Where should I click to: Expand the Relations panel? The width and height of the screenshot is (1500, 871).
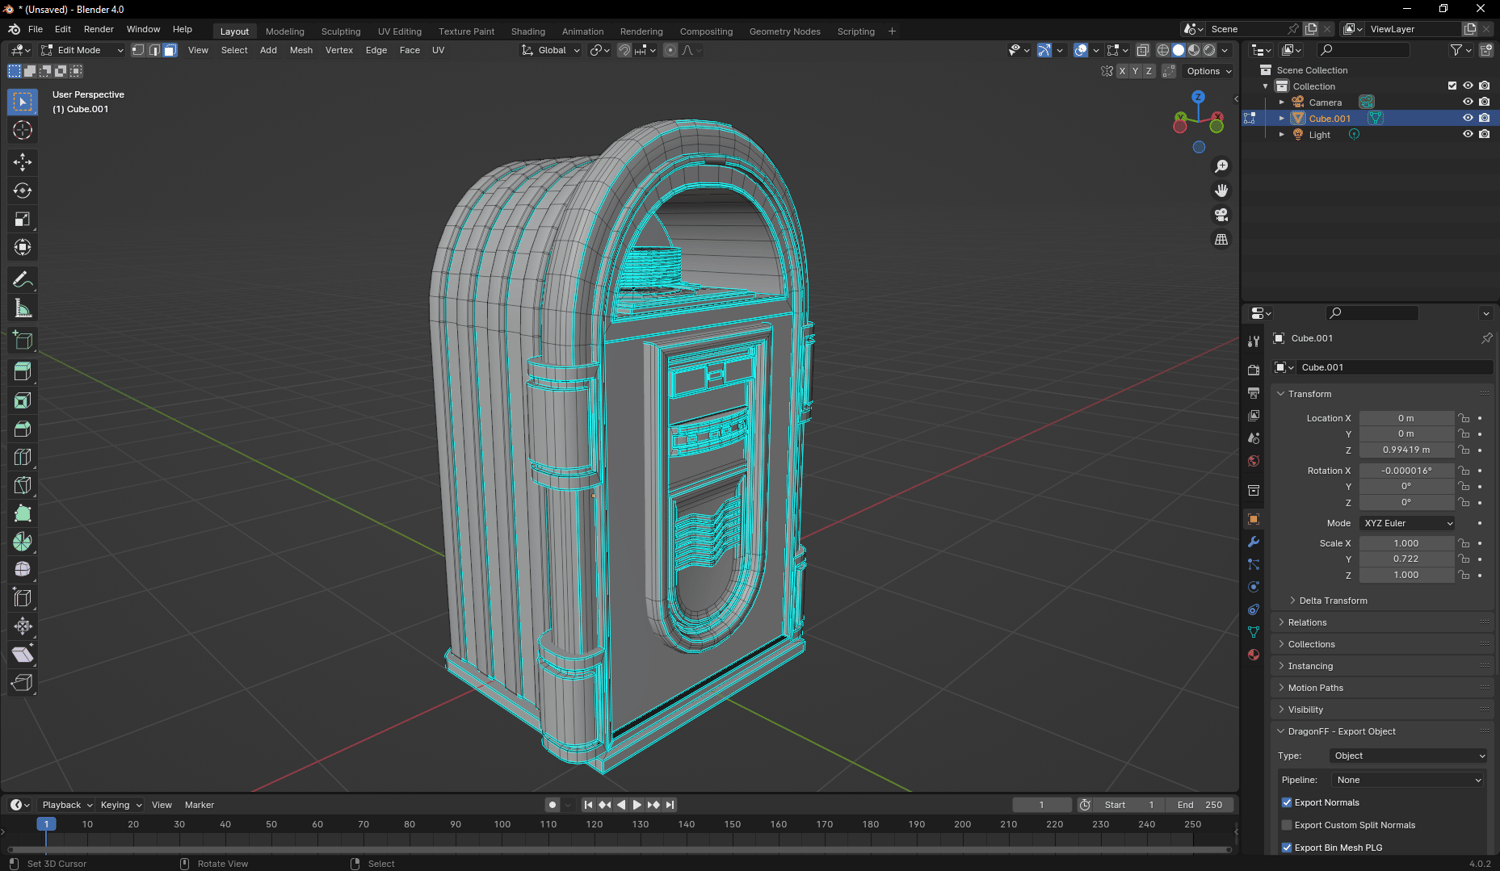coord(1307,622)
